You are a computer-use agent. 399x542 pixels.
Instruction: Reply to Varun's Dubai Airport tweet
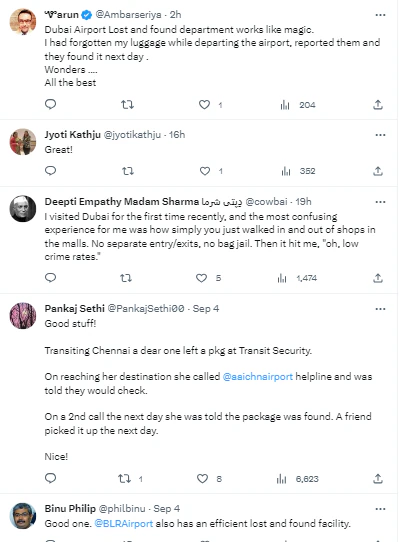point(50,104)
